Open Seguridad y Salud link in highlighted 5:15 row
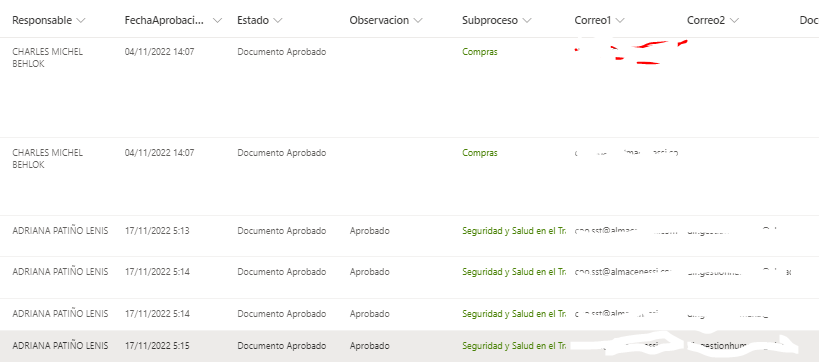The image size is (819, 362). pos(514,346)
